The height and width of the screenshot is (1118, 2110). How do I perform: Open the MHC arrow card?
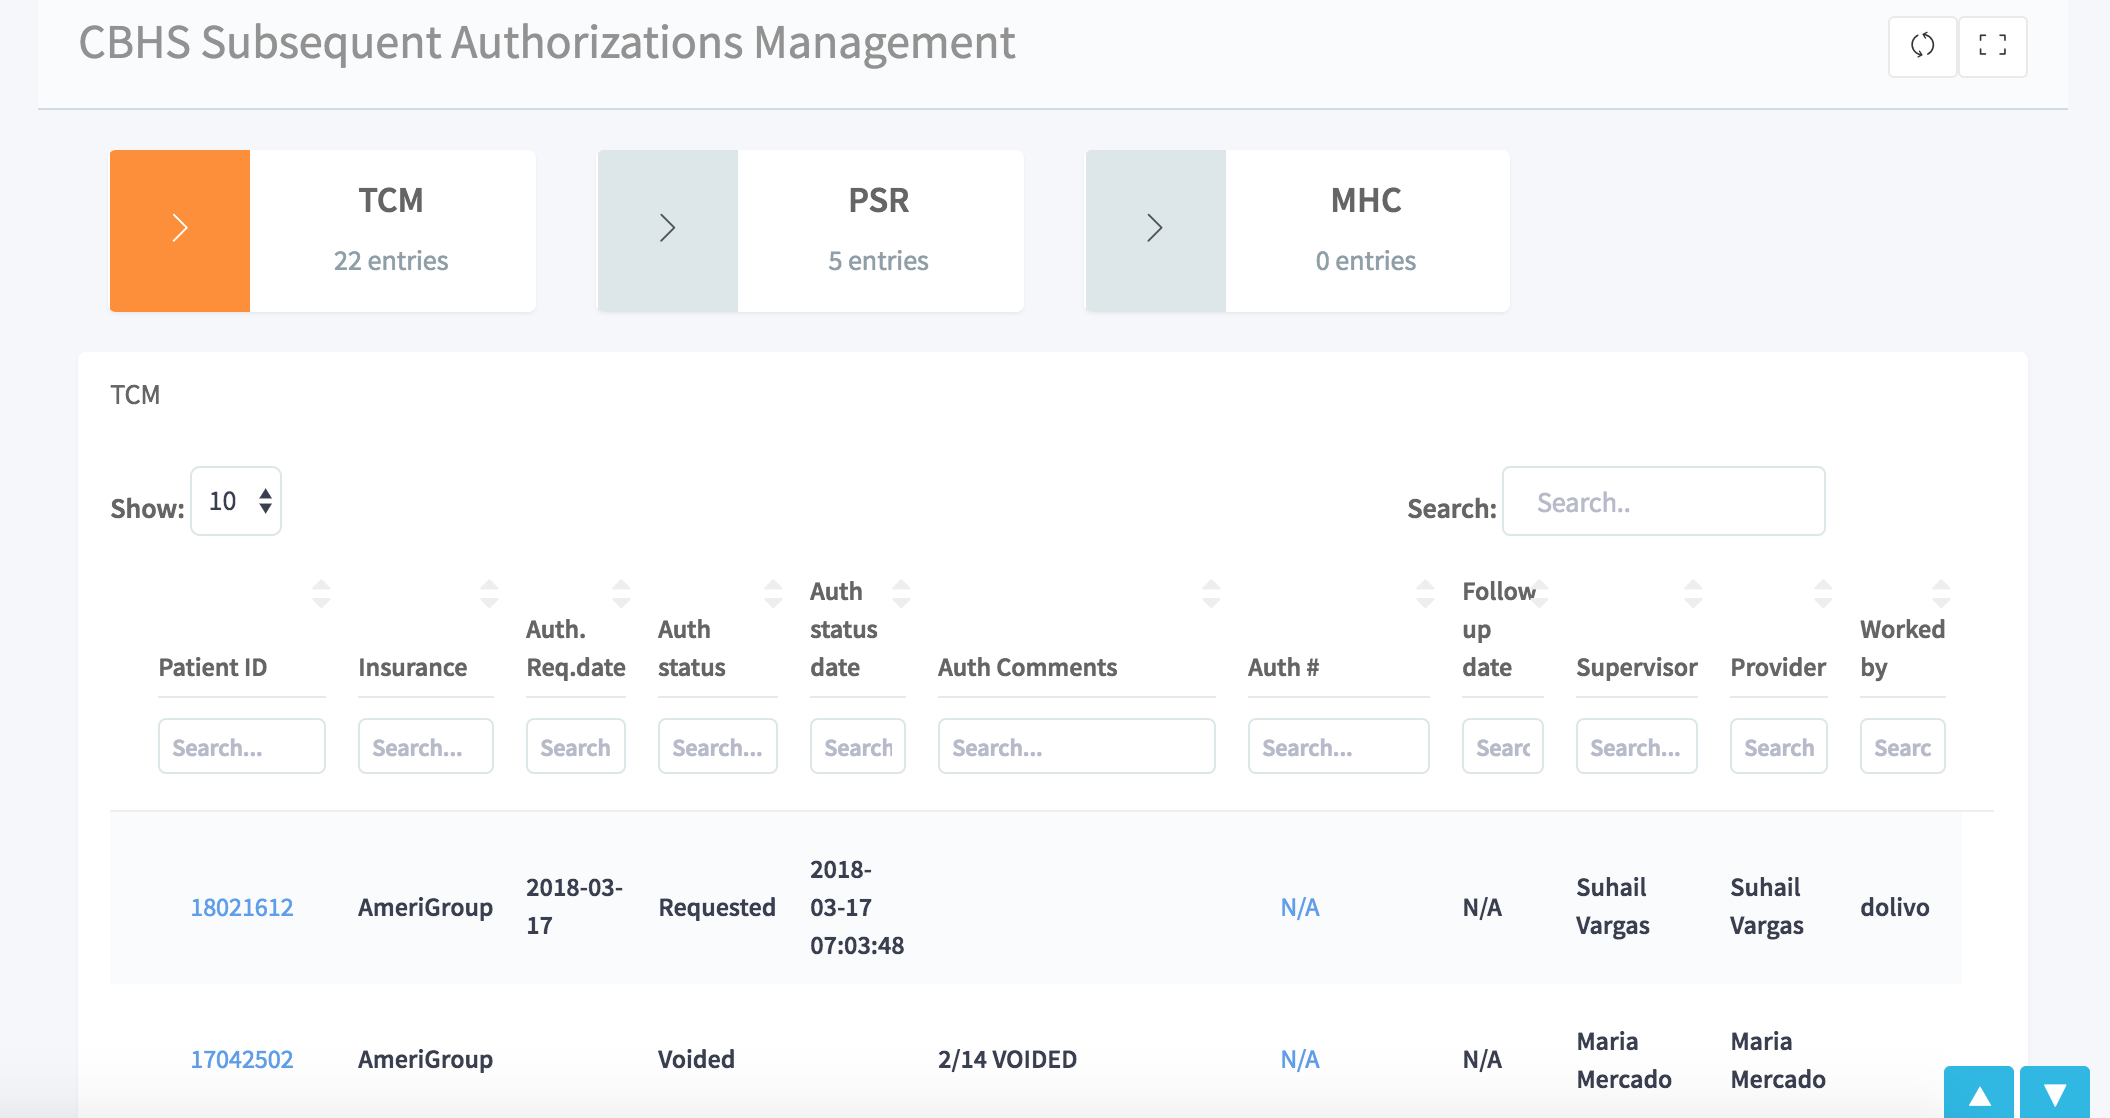click(1155, 230)
